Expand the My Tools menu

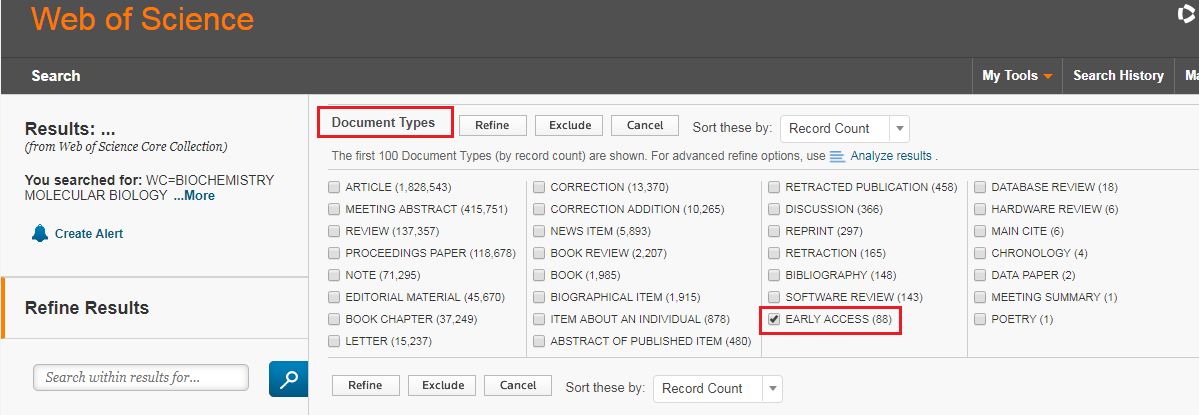(1017, 76)
